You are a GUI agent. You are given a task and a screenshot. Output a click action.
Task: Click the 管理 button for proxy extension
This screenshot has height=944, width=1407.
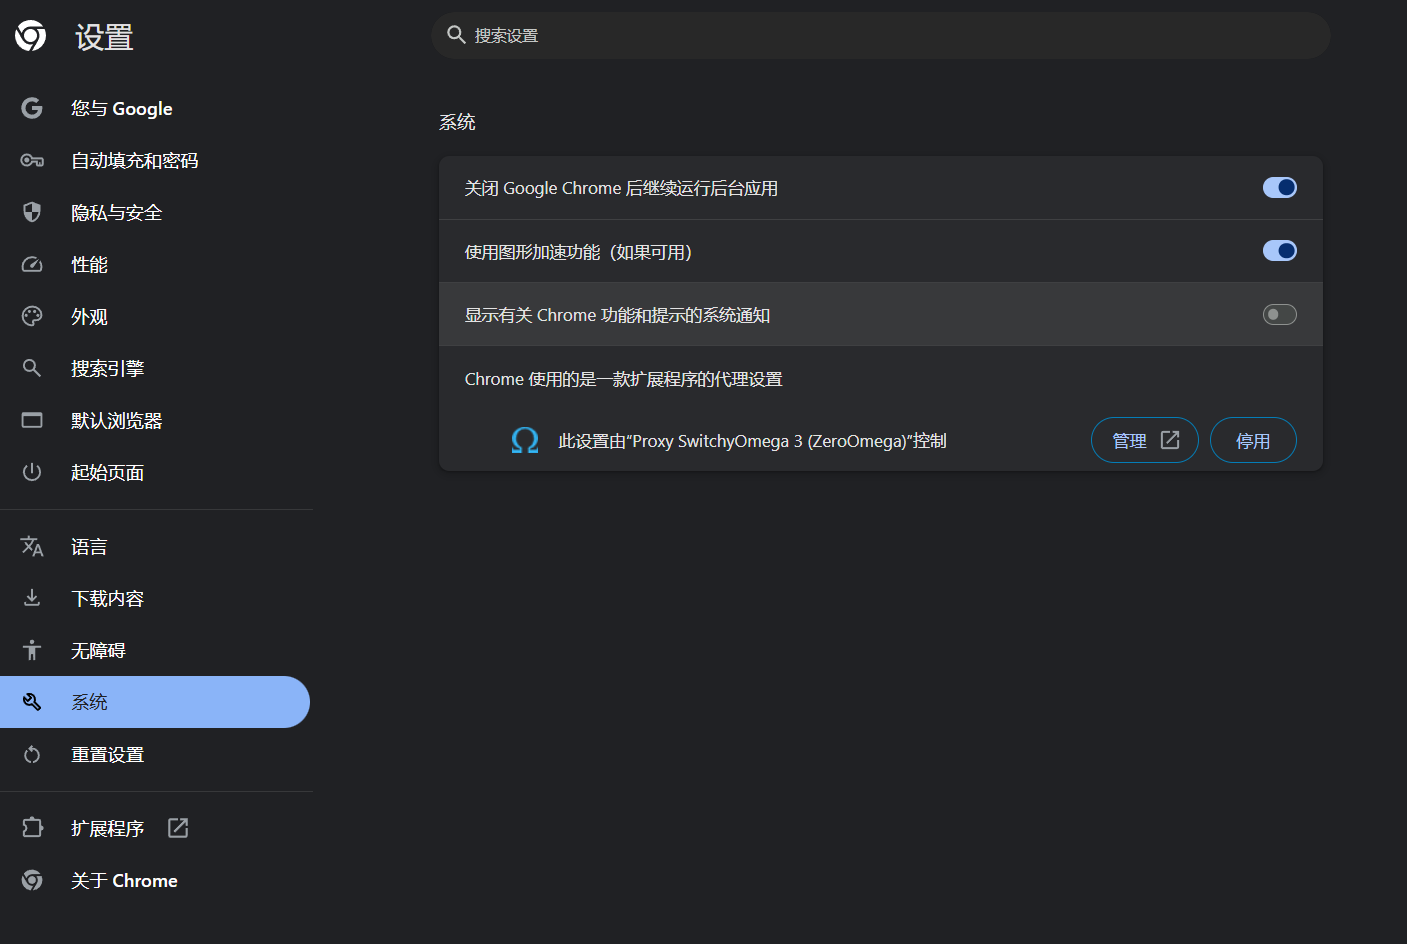pyautogui.click(x=1145, y=440)
